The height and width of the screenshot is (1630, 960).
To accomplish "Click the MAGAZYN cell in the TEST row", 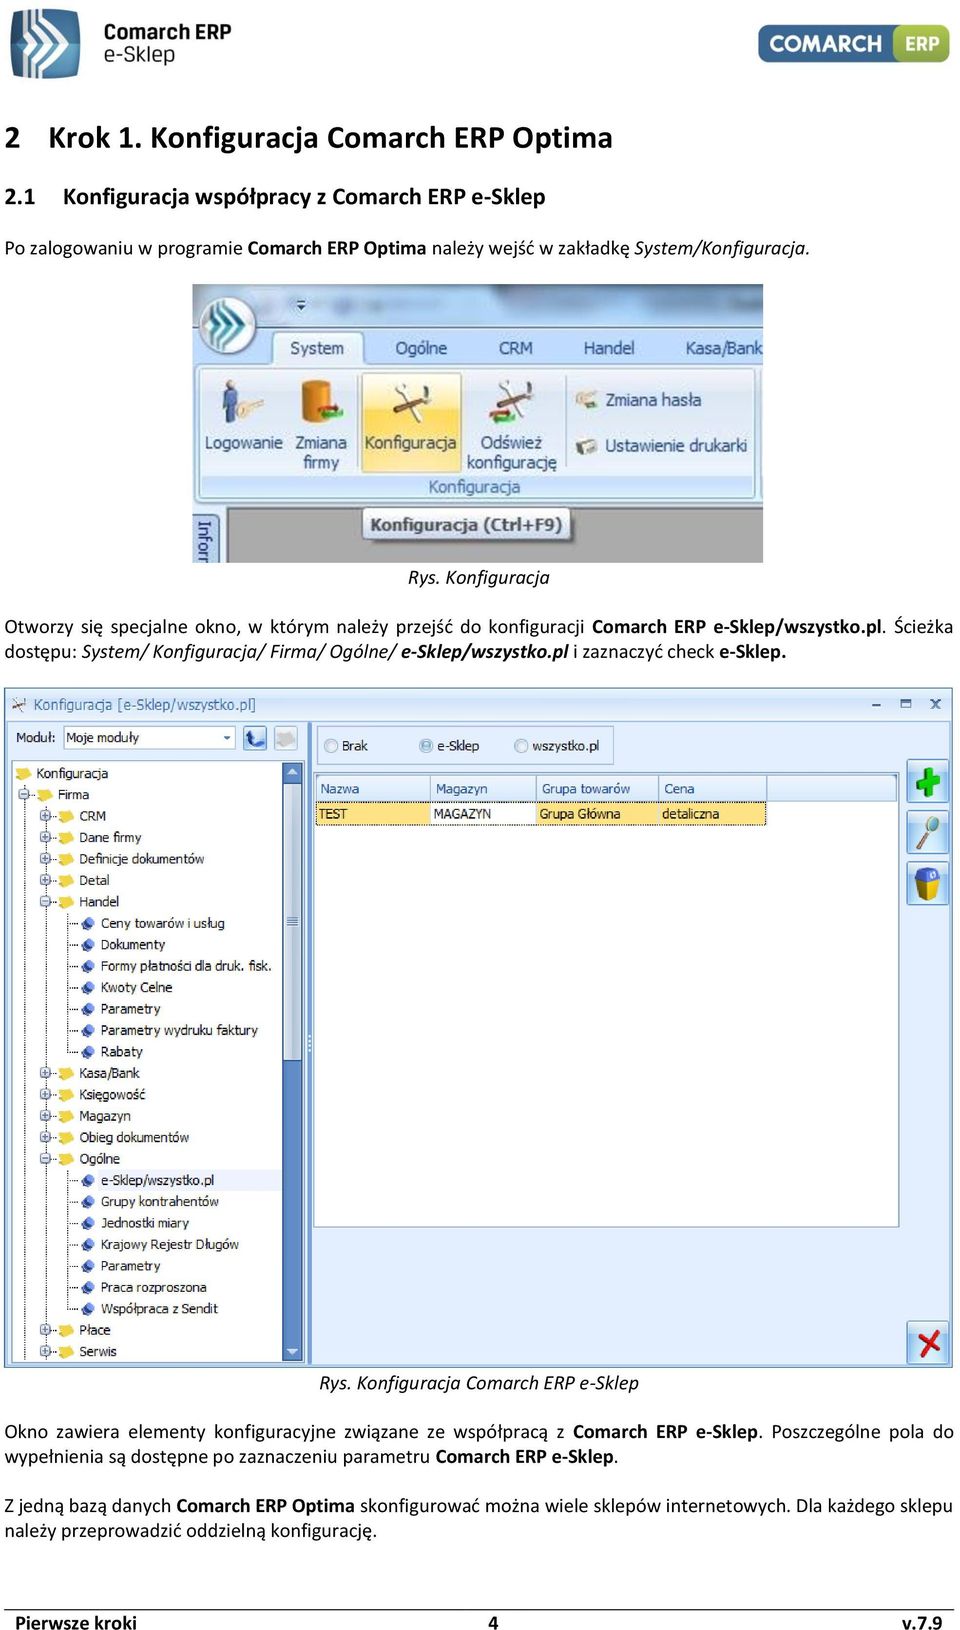I will (483, 814).
